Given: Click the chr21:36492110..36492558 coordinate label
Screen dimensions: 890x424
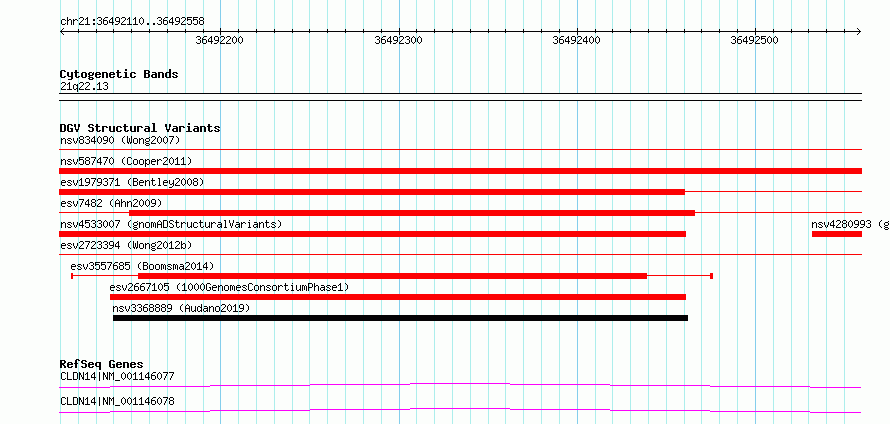Looking at the screenshot, I should [132, 22].
